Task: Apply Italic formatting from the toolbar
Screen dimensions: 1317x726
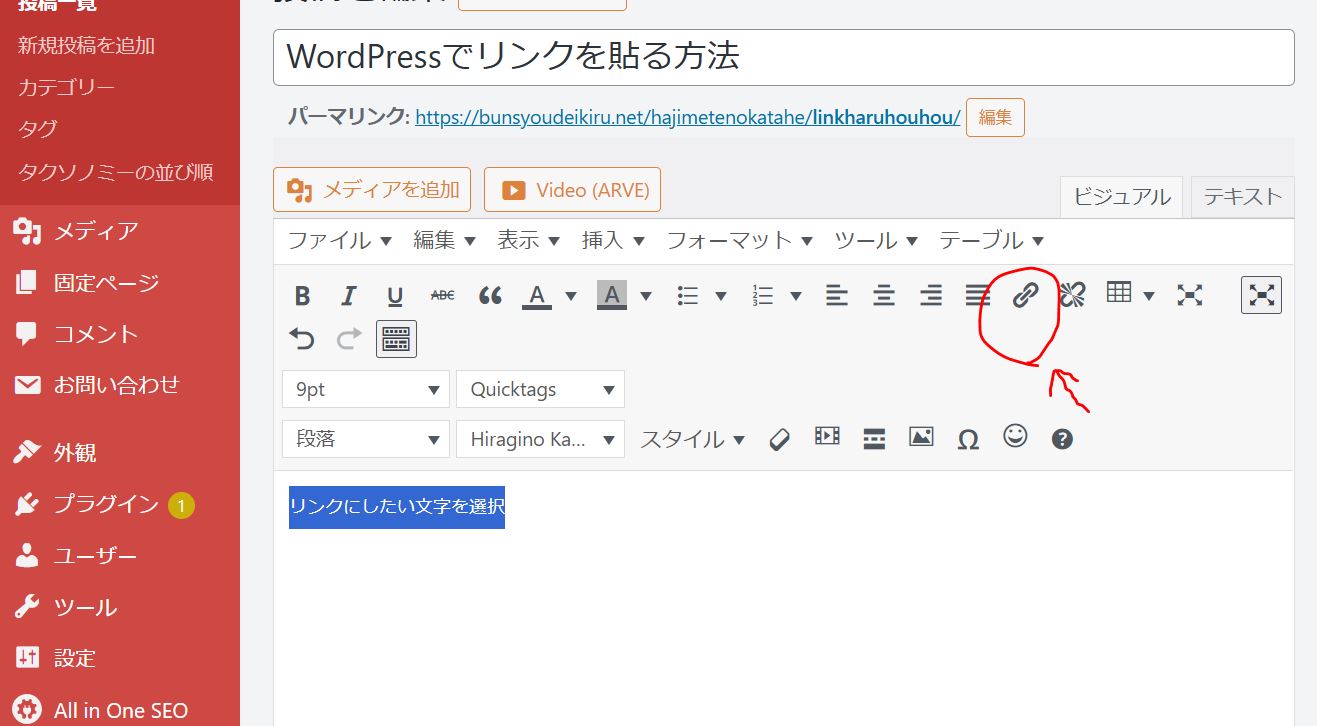Action: coord(348,296)
